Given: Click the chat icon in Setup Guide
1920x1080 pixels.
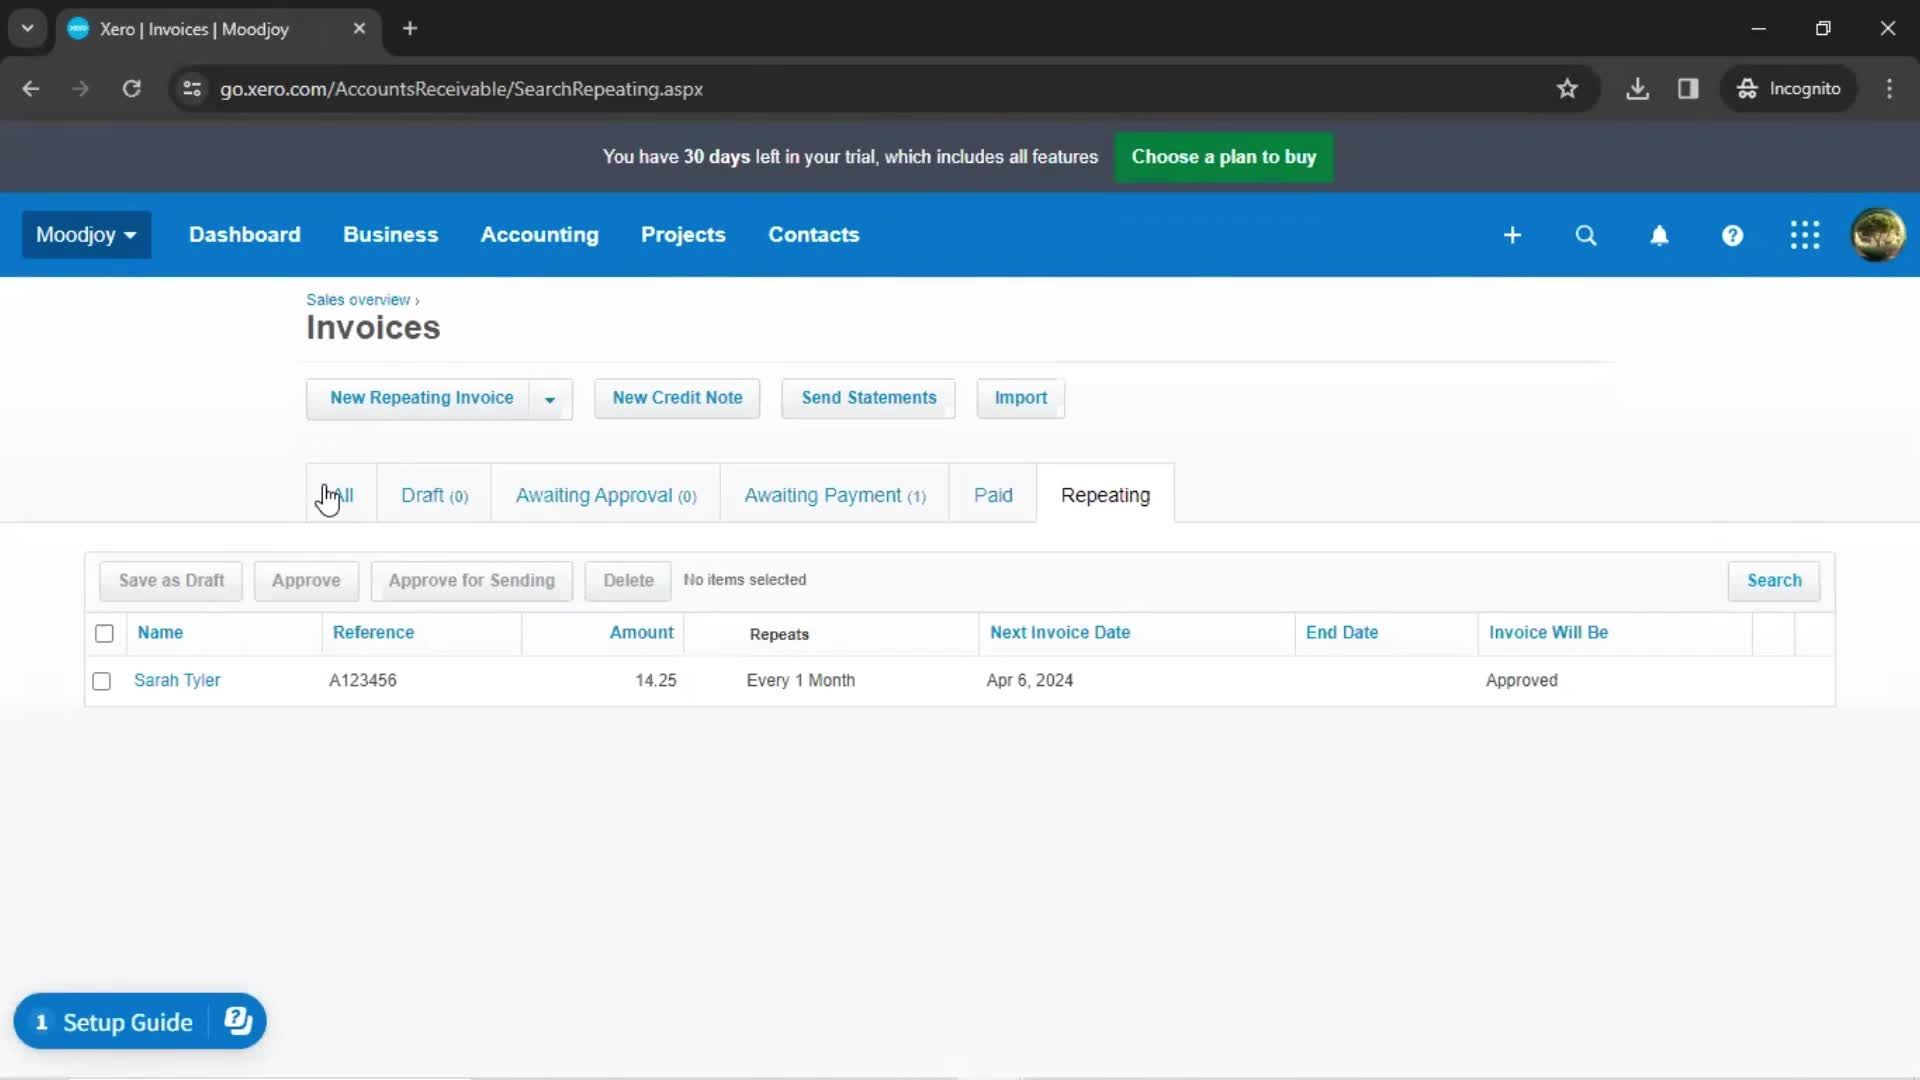Looking at the screenshot, I should coord(238,1020).
